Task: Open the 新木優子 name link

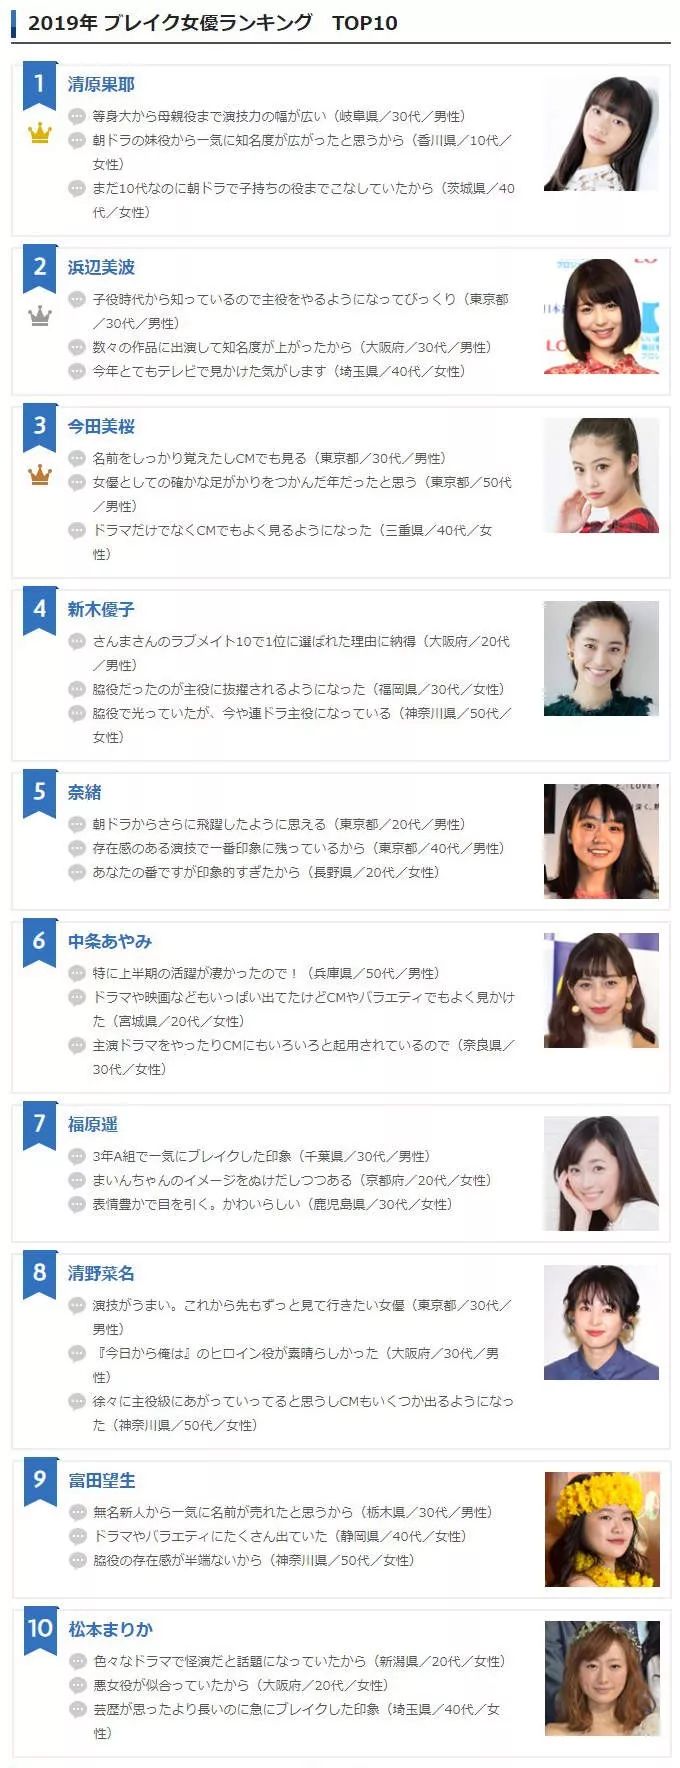Action: click(x=101, y=610)
